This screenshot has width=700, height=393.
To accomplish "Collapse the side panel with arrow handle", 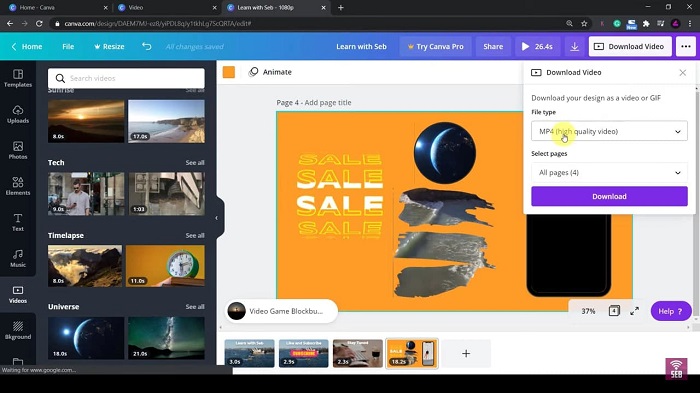I will click(x=217, y=218).
